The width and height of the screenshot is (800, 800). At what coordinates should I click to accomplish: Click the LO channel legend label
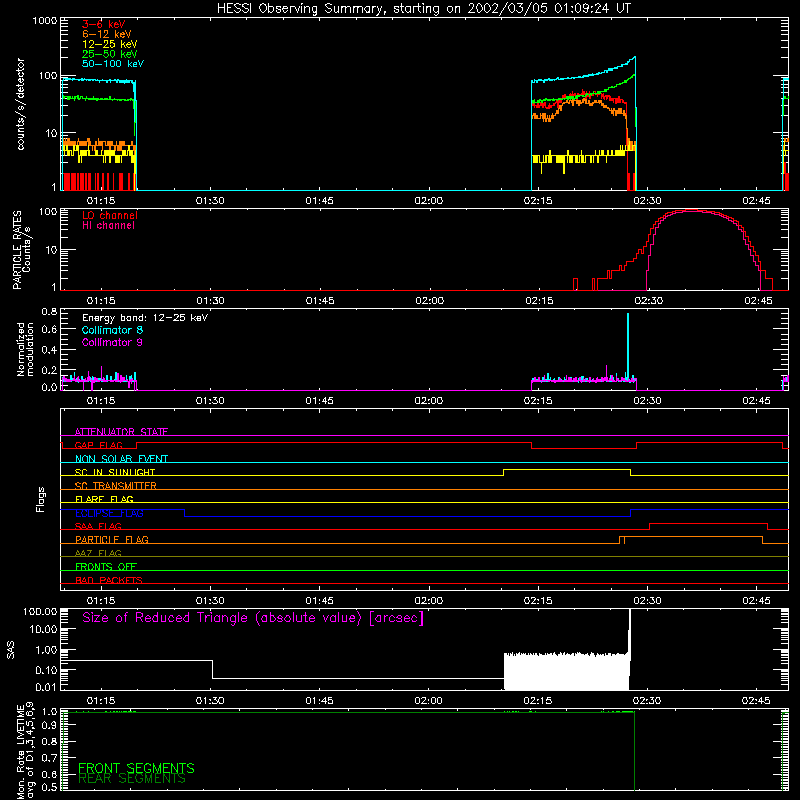coord(110,215)
